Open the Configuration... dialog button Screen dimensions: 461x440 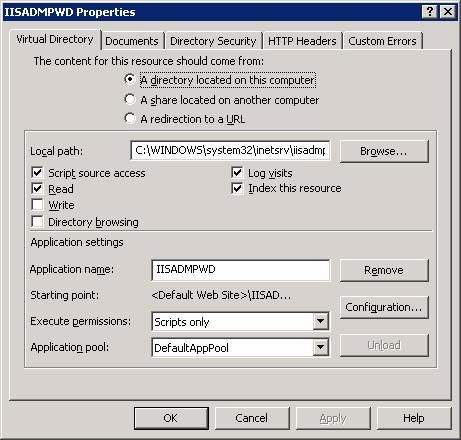[384, 307]
